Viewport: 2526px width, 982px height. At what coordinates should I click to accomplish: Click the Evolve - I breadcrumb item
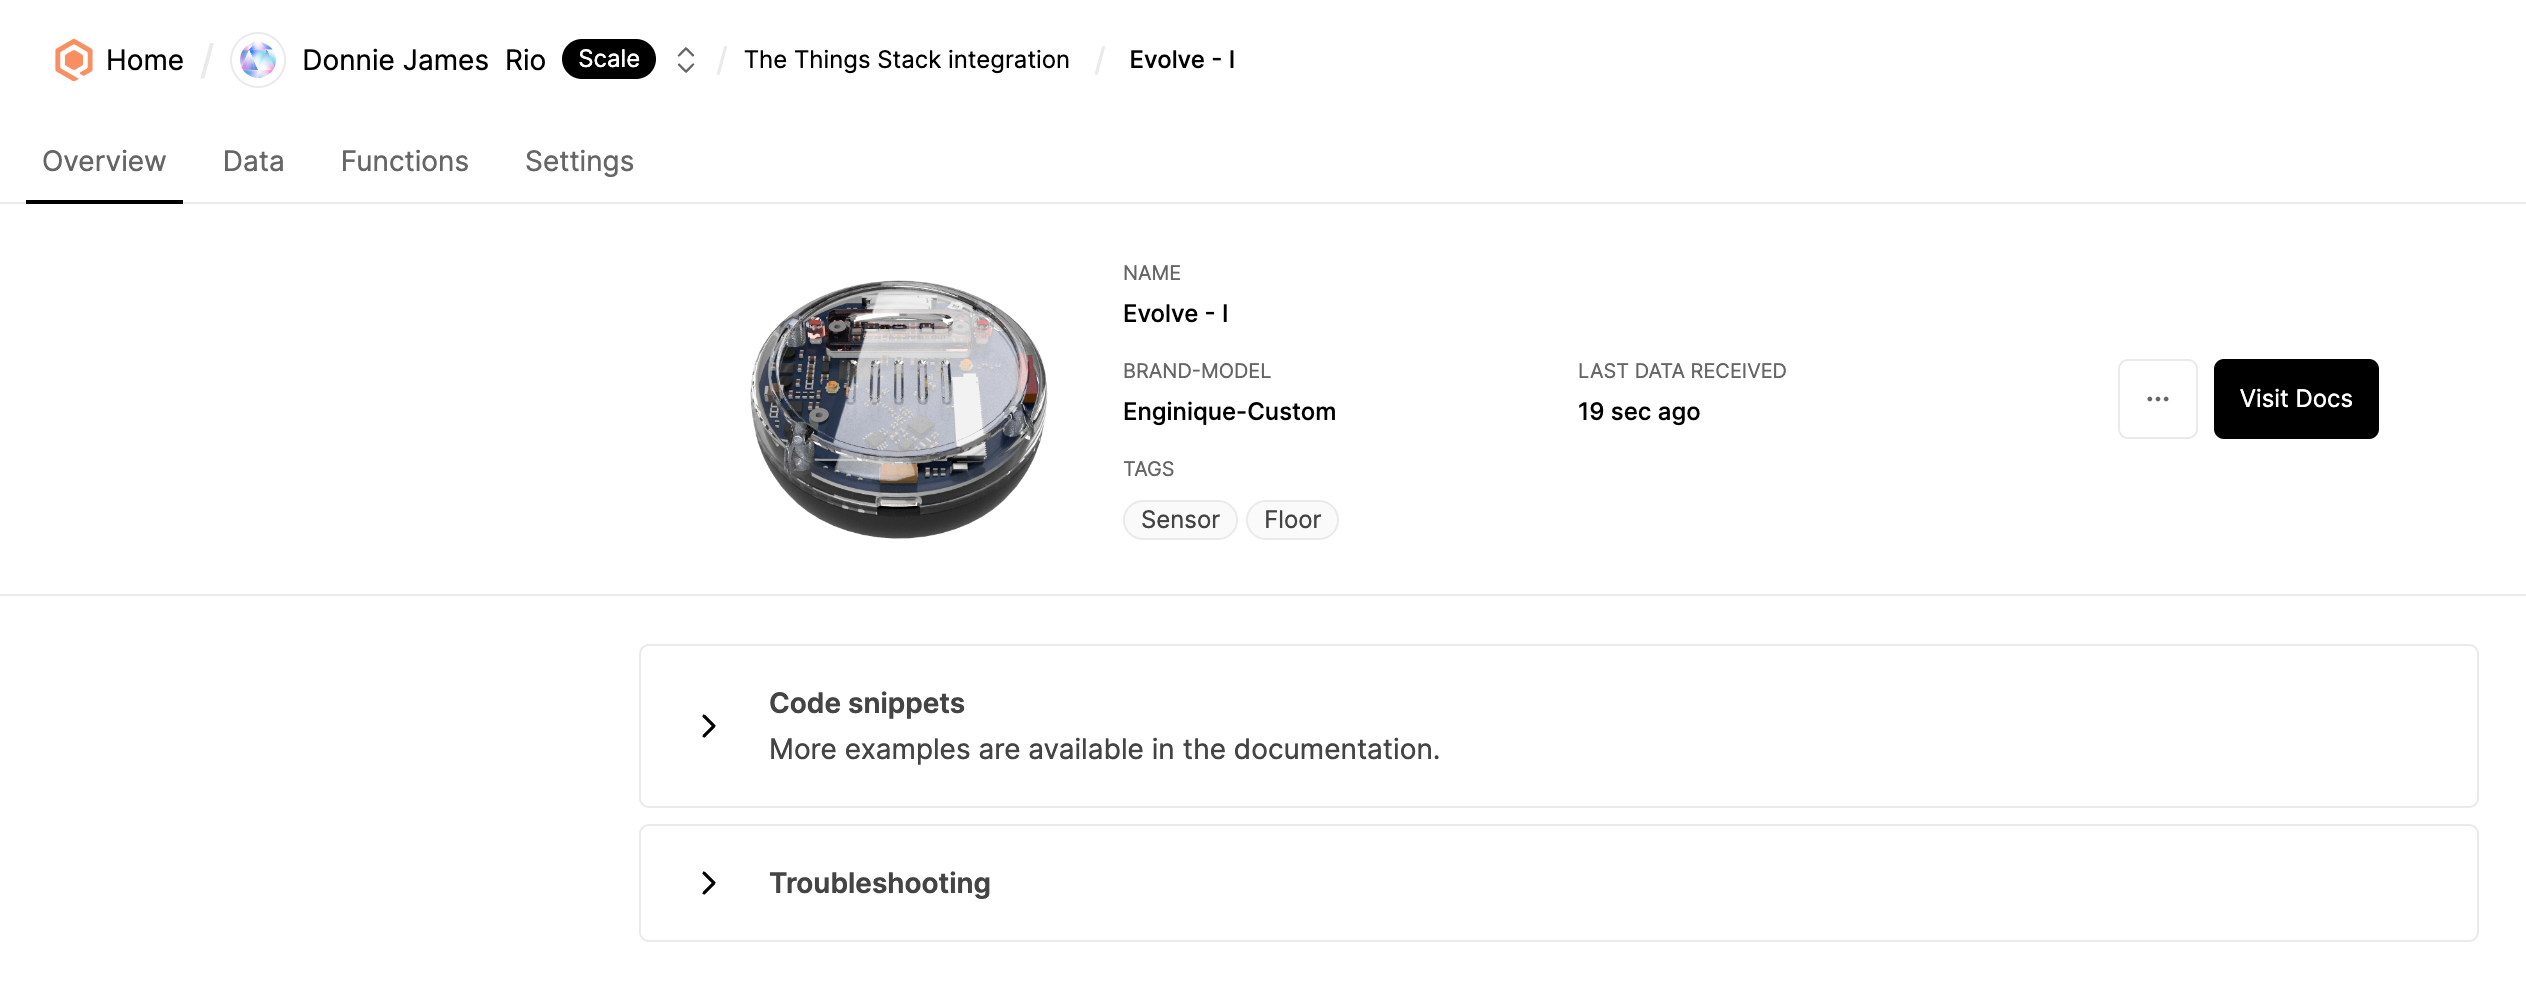coord(1182,60)
